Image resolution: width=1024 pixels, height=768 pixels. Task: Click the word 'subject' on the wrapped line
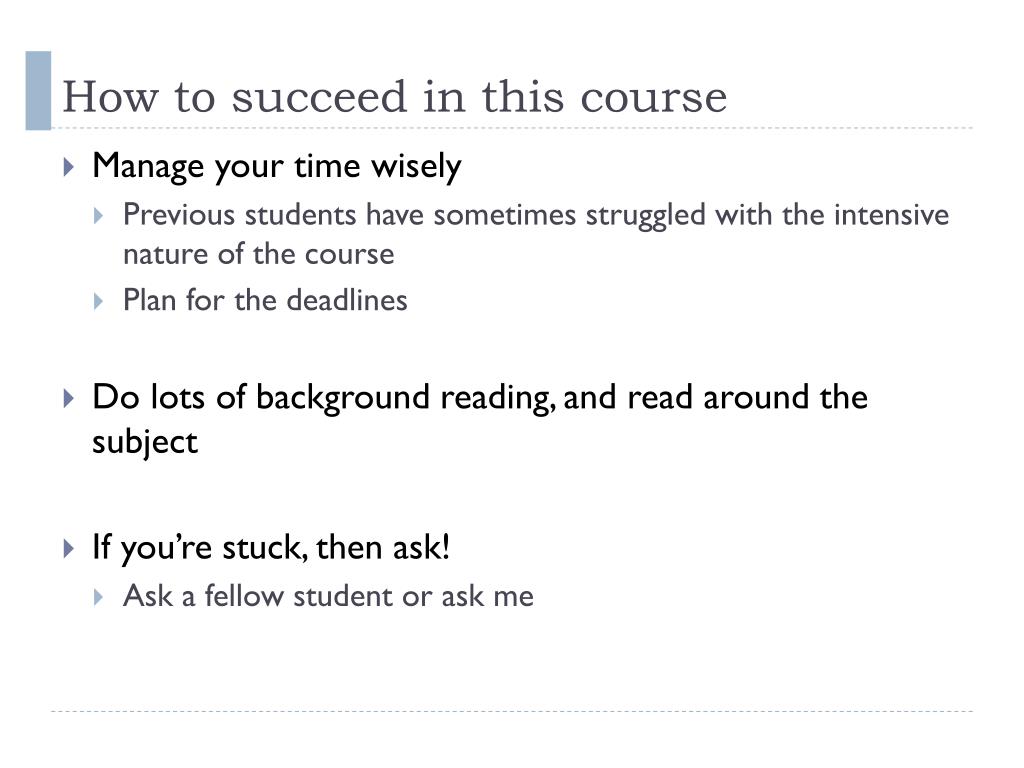tap(145, 443)
